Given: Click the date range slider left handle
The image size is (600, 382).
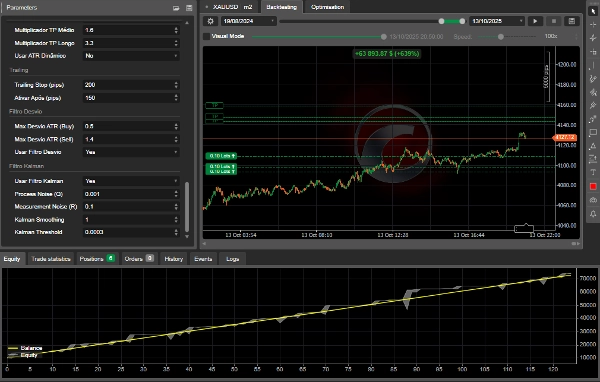Looking at the screenshot, I should (x=441, y=21).
